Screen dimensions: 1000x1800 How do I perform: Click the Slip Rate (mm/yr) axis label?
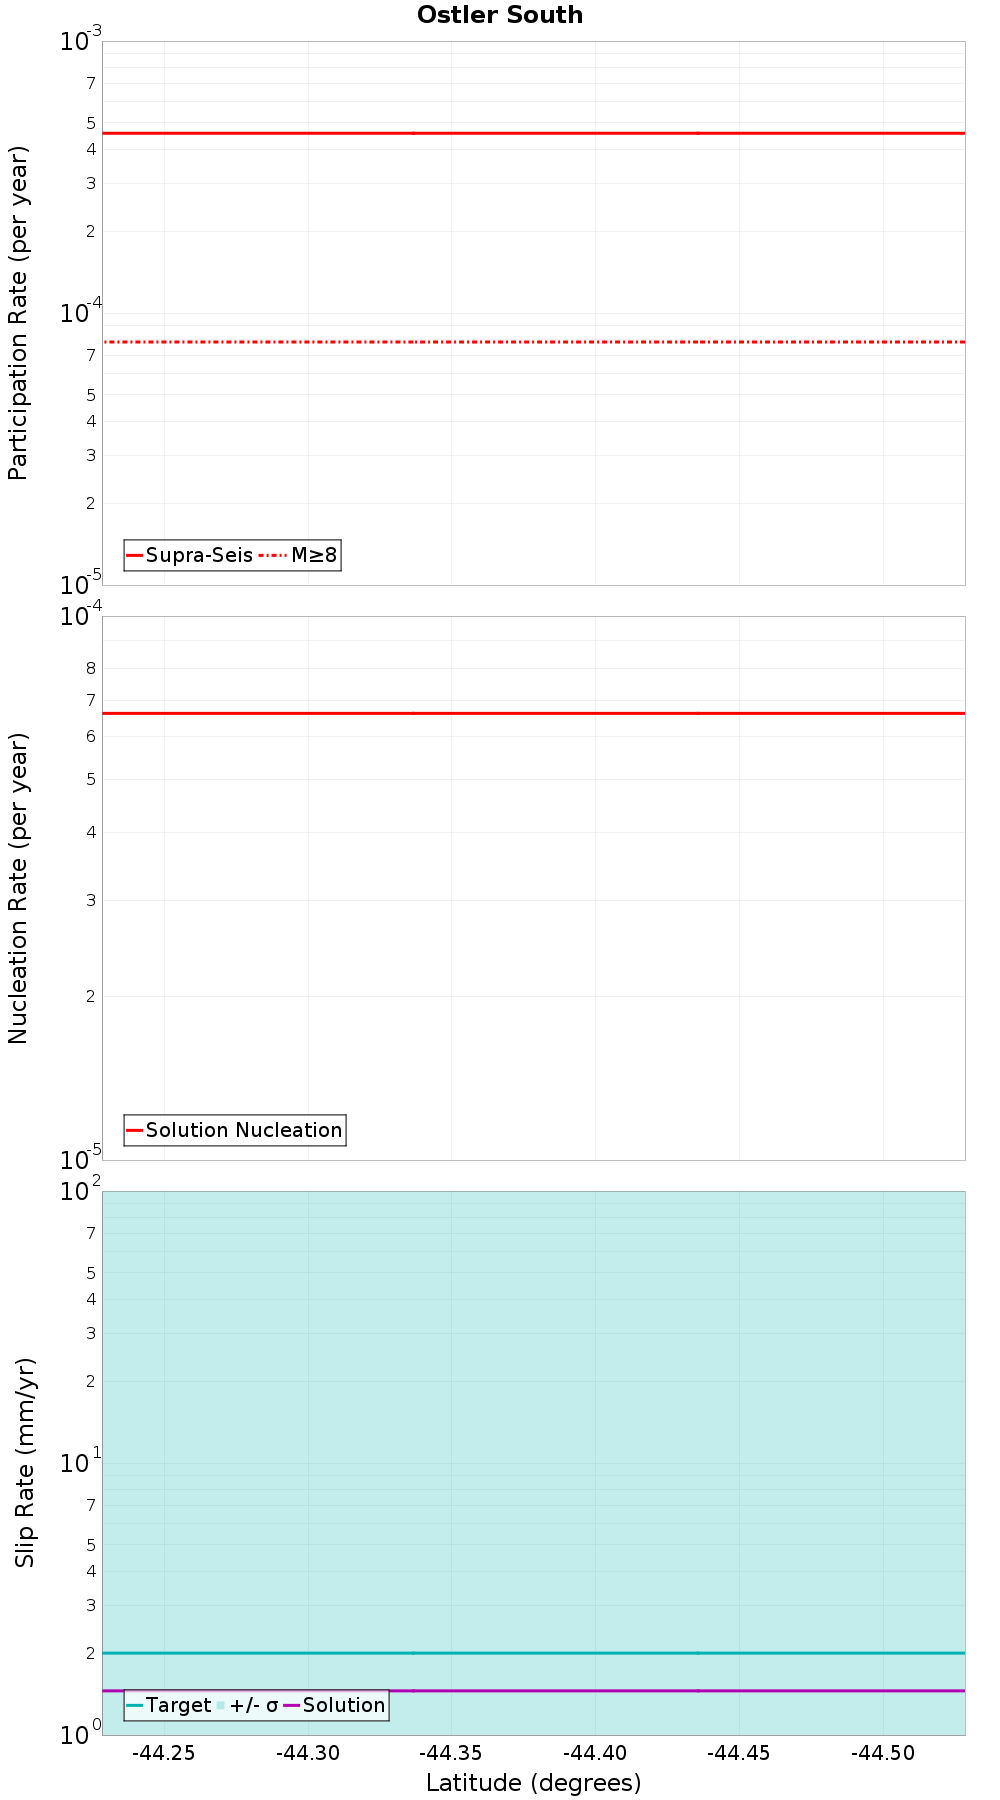[x=25, y=1462]
